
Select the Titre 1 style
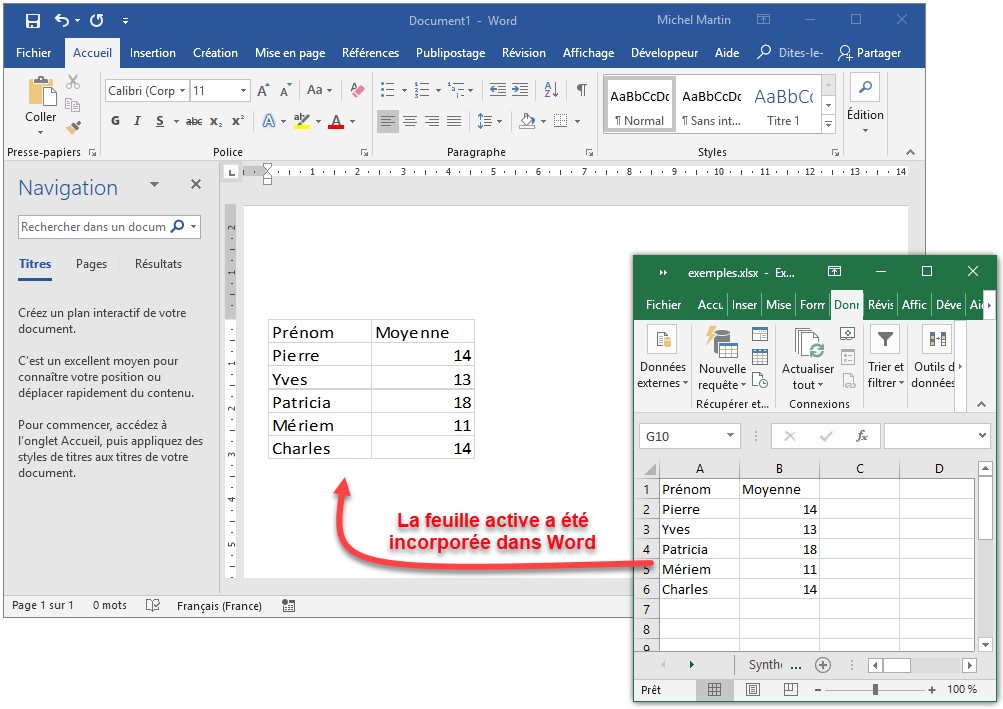783,106
